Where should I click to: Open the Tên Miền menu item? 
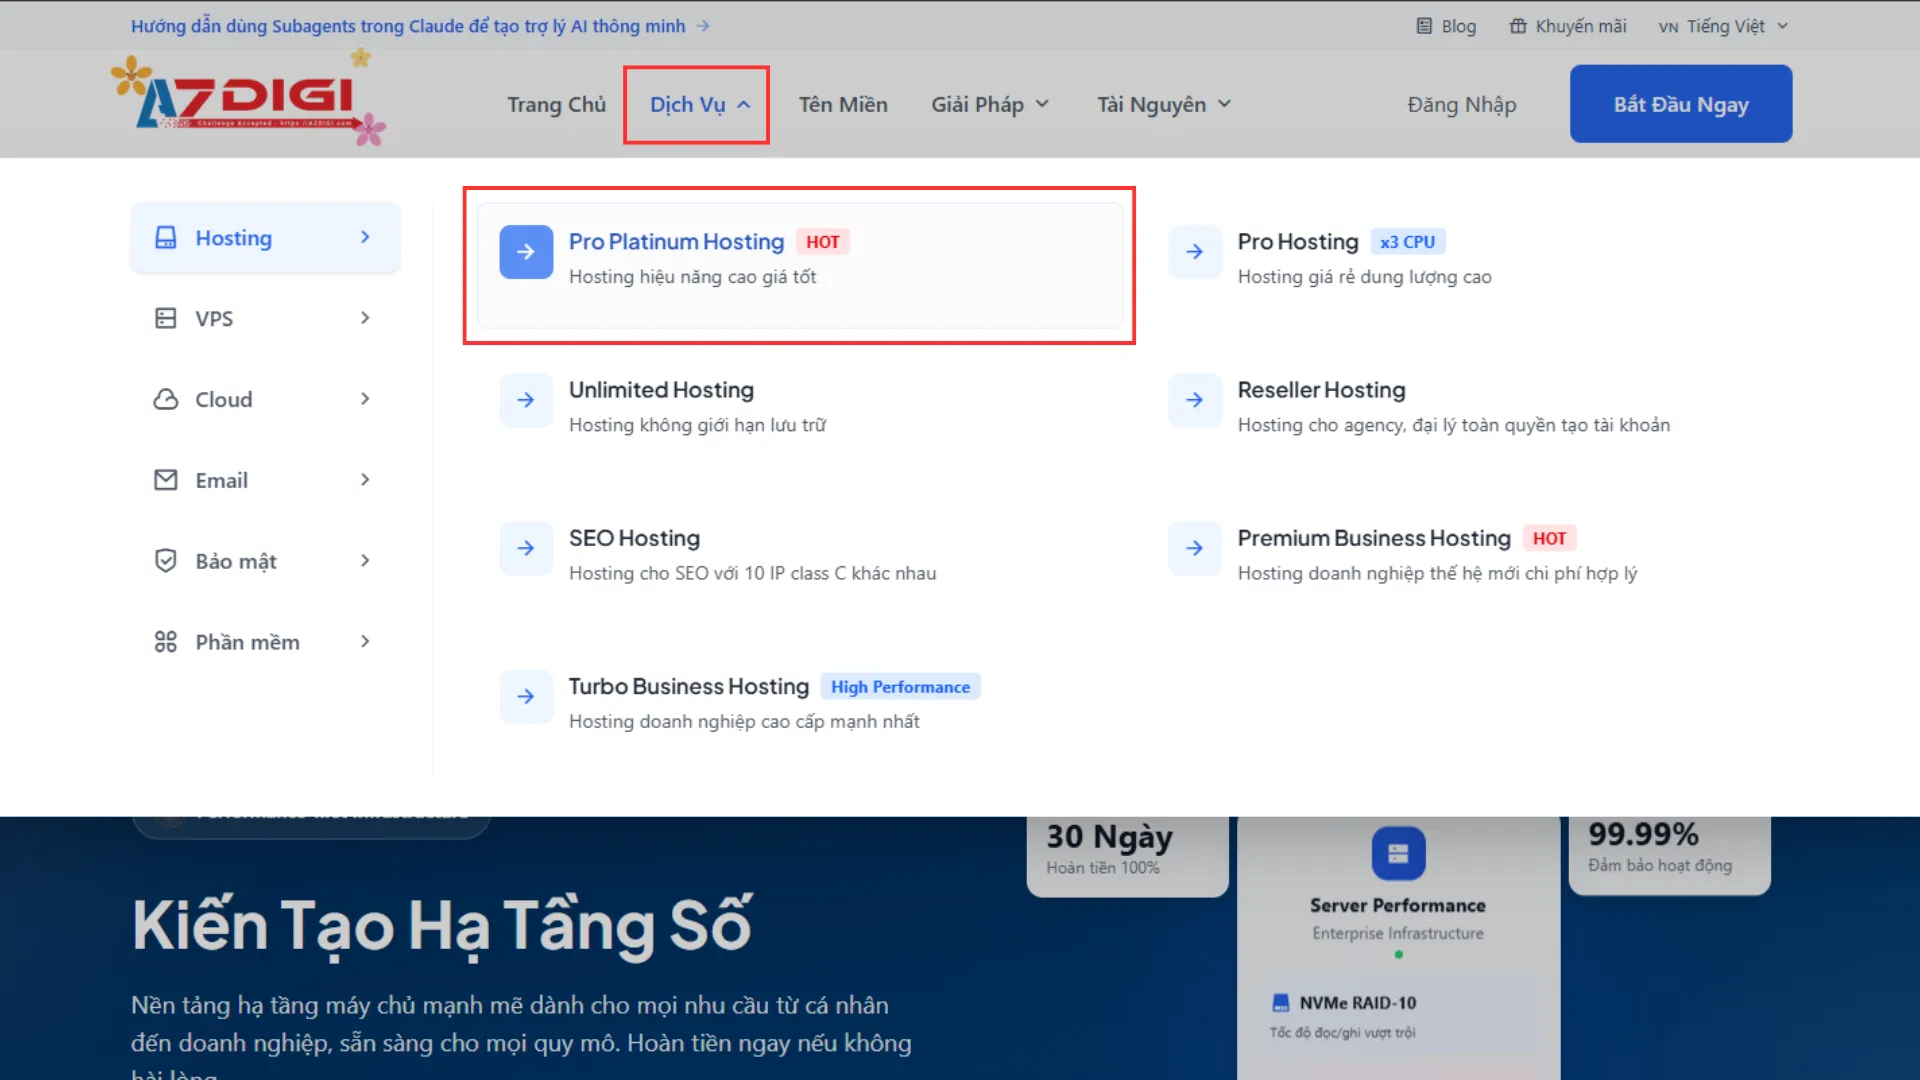coord(843,104)
